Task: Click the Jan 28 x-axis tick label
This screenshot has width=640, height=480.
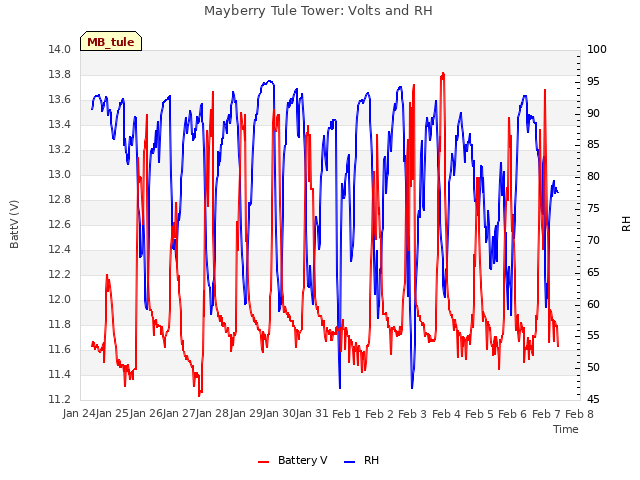Action: [213, 414]
